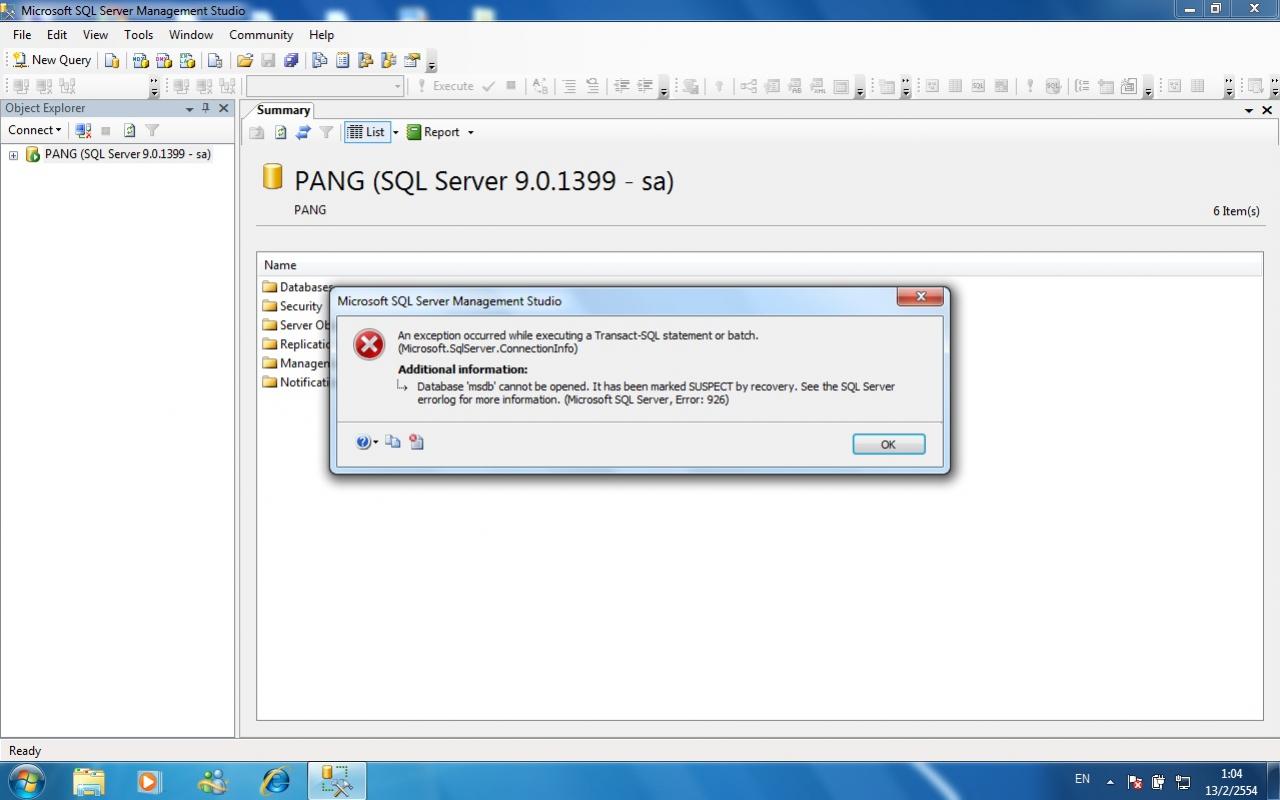Open the available databases combo box
This screenshot has width=1280, height=800.
pos(325,86)
